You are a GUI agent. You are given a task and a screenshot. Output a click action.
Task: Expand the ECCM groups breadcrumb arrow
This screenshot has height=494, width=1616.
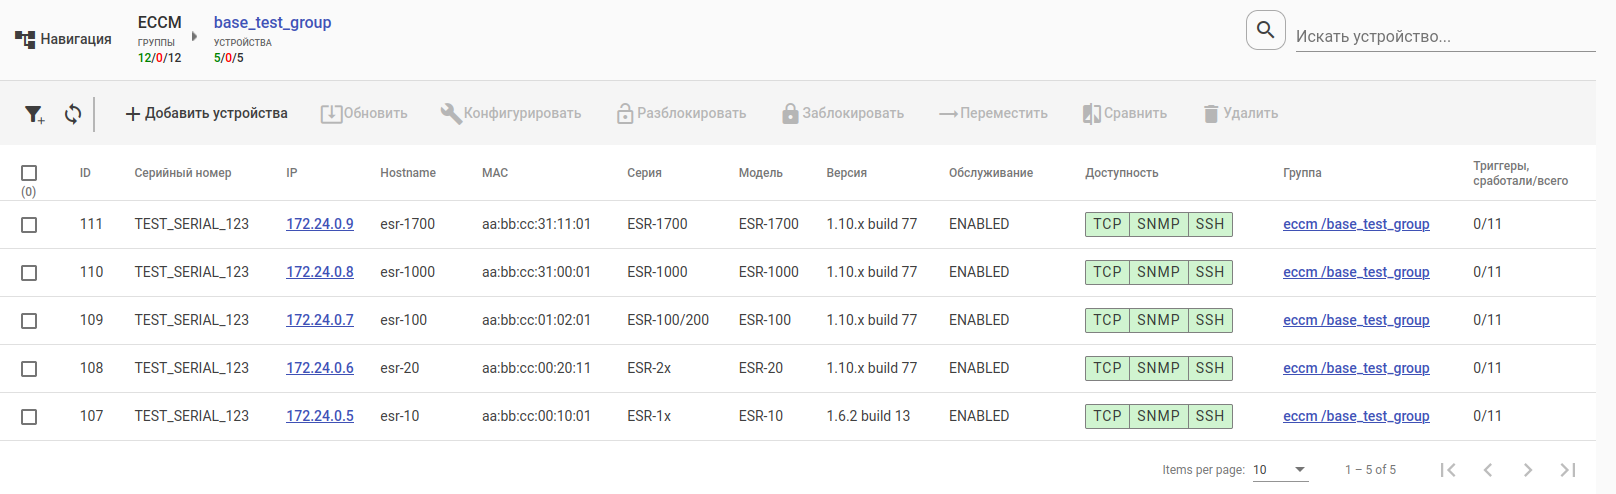click(x=194, y=37)
